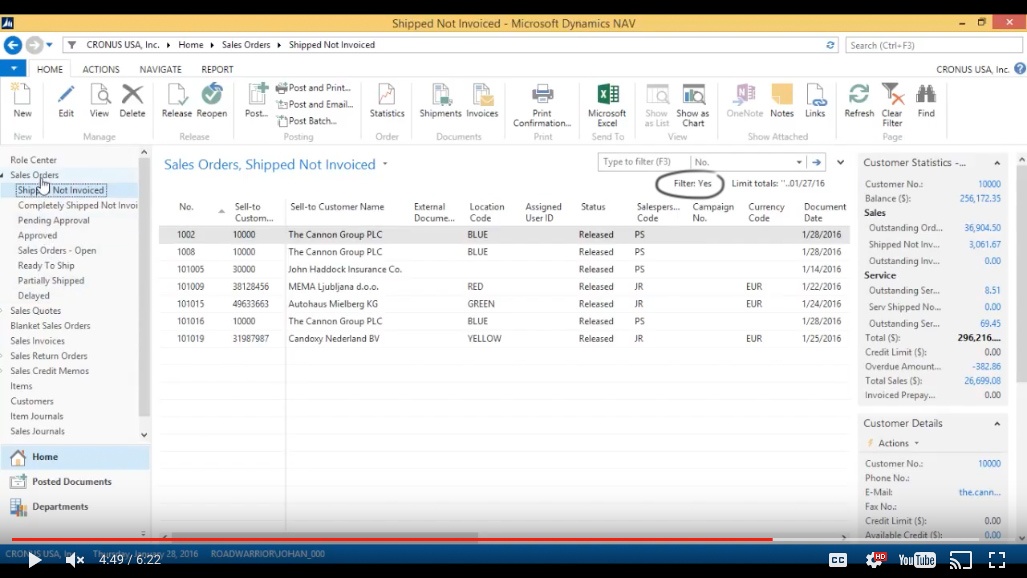Switch to the ACTIONS ribbon tab
The width and height of the screenshot is (1027, 578).
point(101,69)
